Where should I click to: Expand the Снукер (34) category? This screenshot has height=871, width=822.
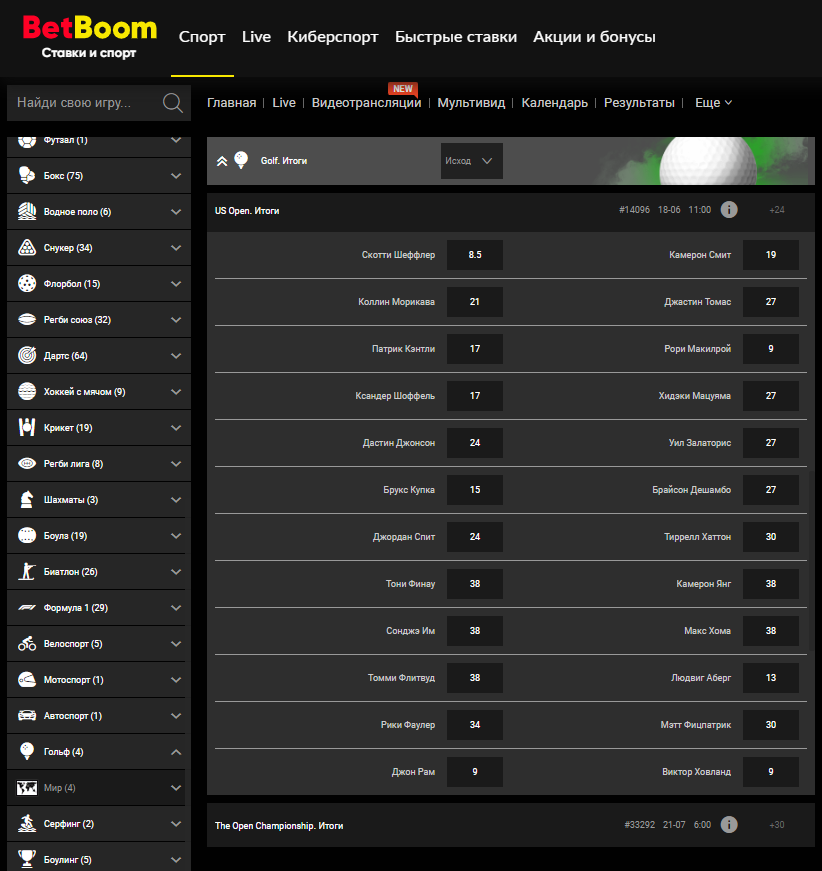[176, 248]
